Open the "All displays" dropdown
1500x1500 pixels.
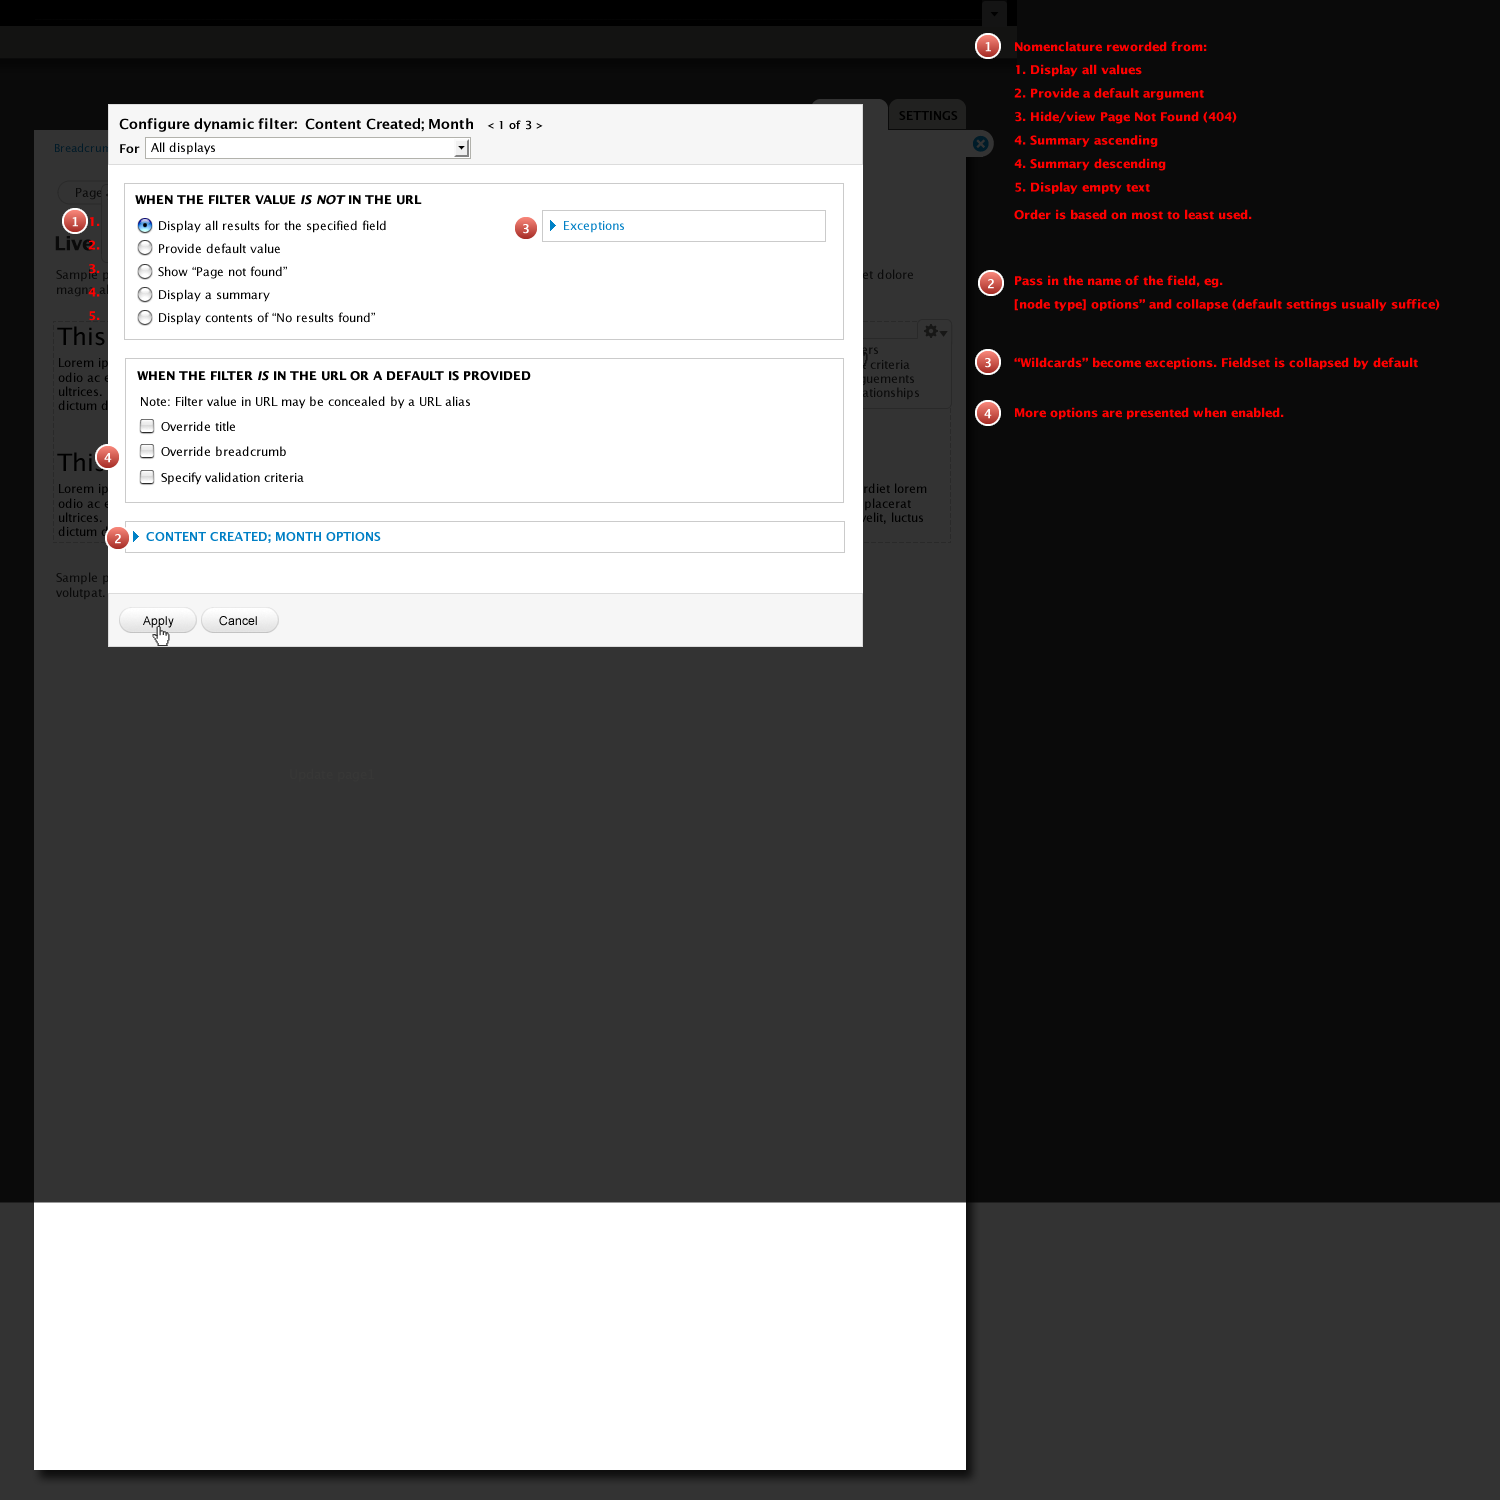click(x=308, y=148)
